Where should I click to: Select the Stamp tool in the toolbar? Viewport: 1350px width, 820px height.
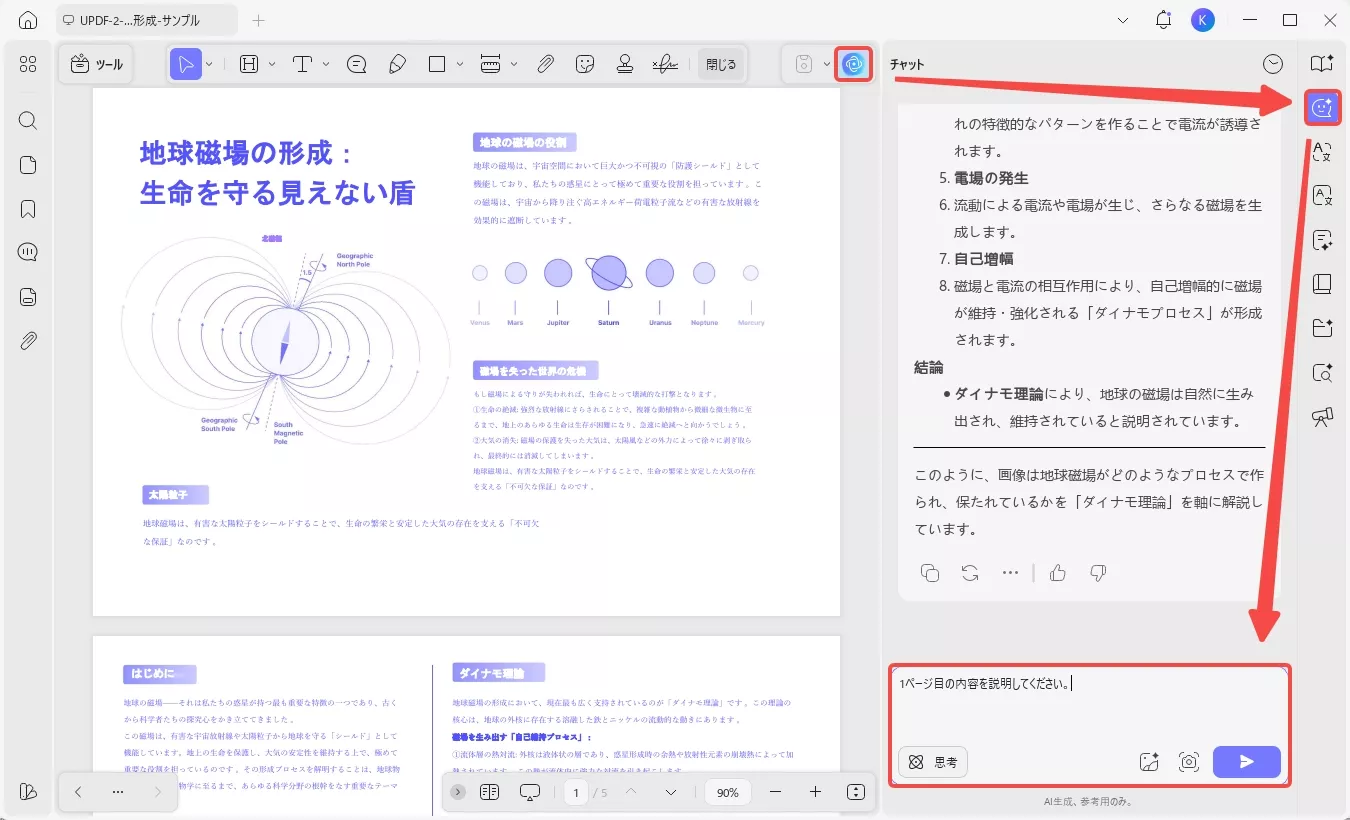[625, 63]
